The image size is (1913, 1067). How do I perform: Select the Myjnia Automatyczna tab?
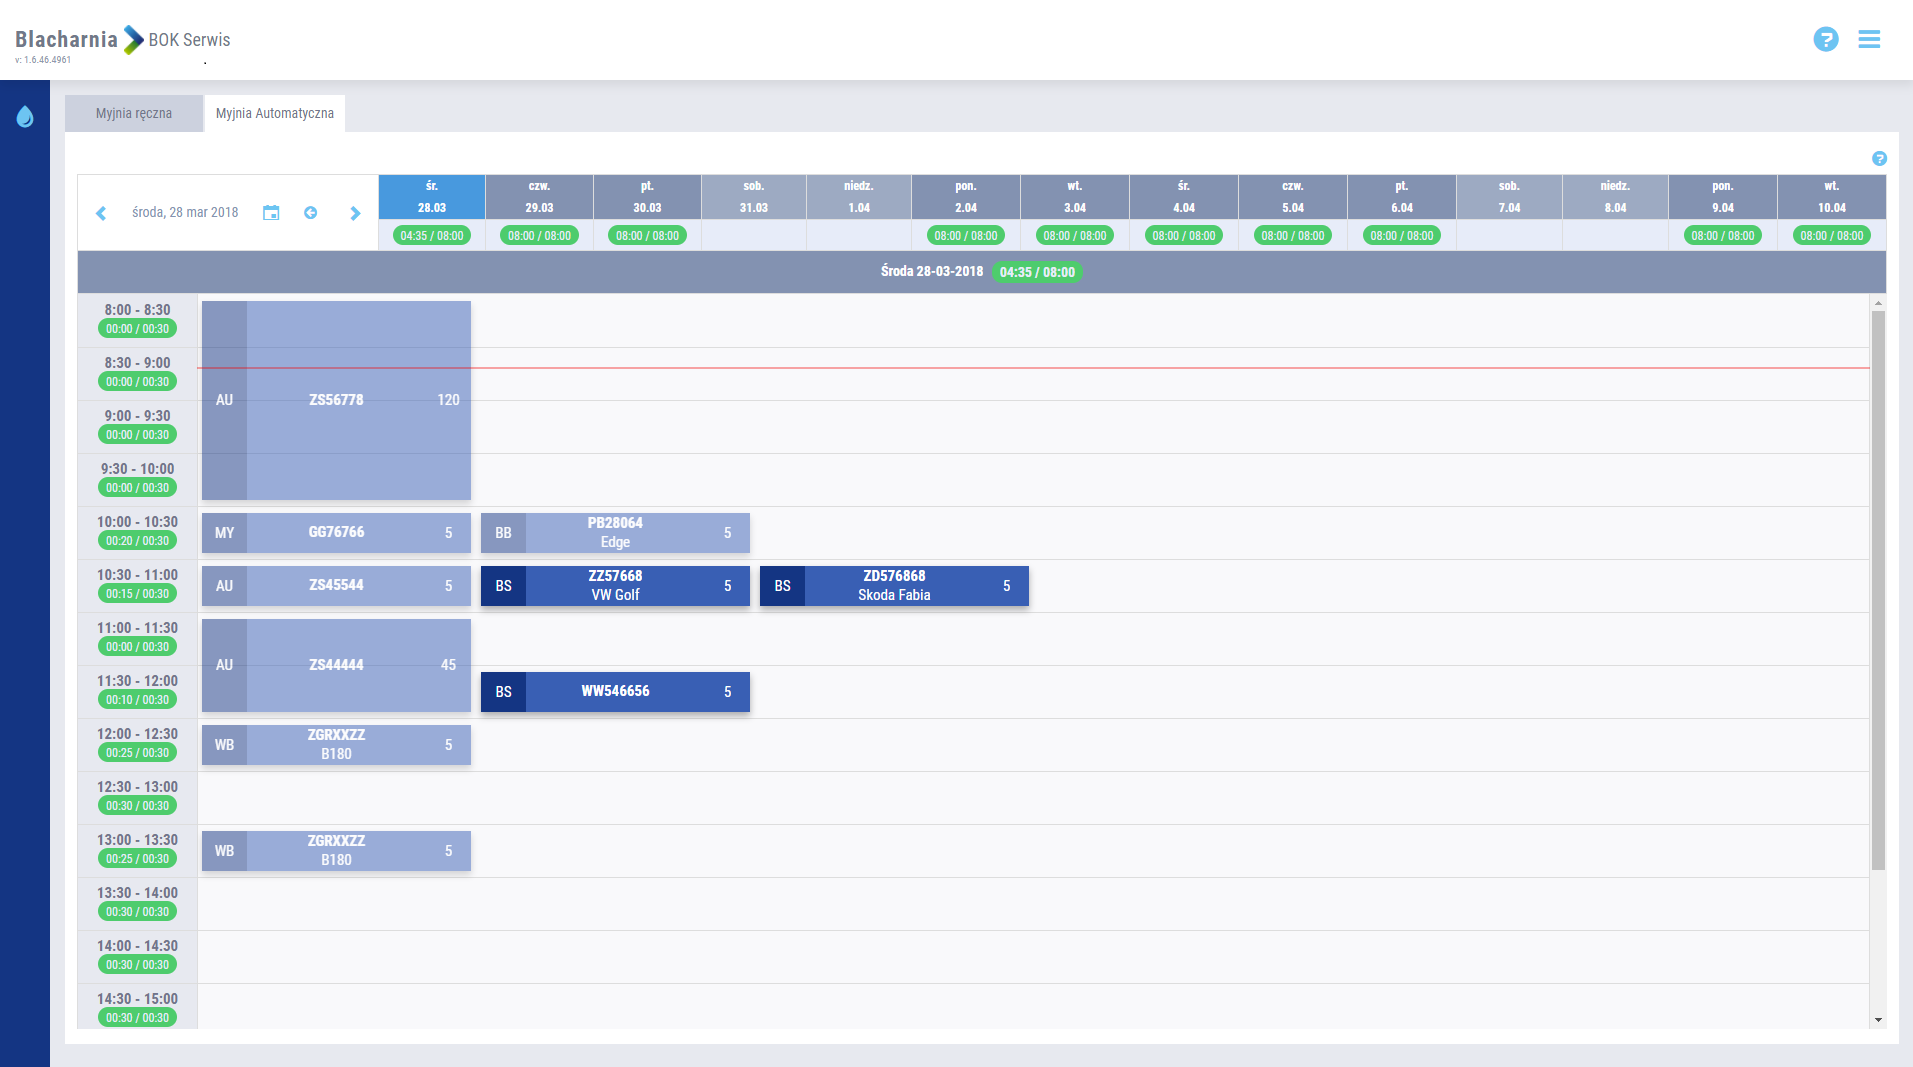coord(275,114)
